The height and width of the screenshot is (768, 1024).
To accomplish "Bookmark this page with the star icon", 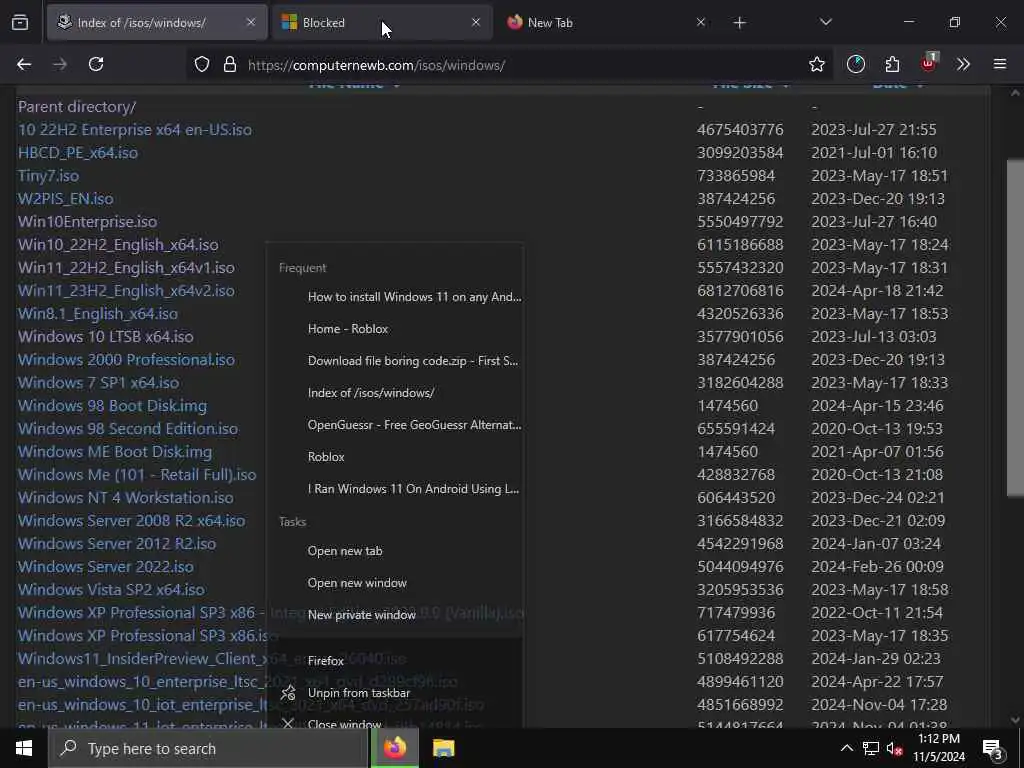I will point(816,64).
